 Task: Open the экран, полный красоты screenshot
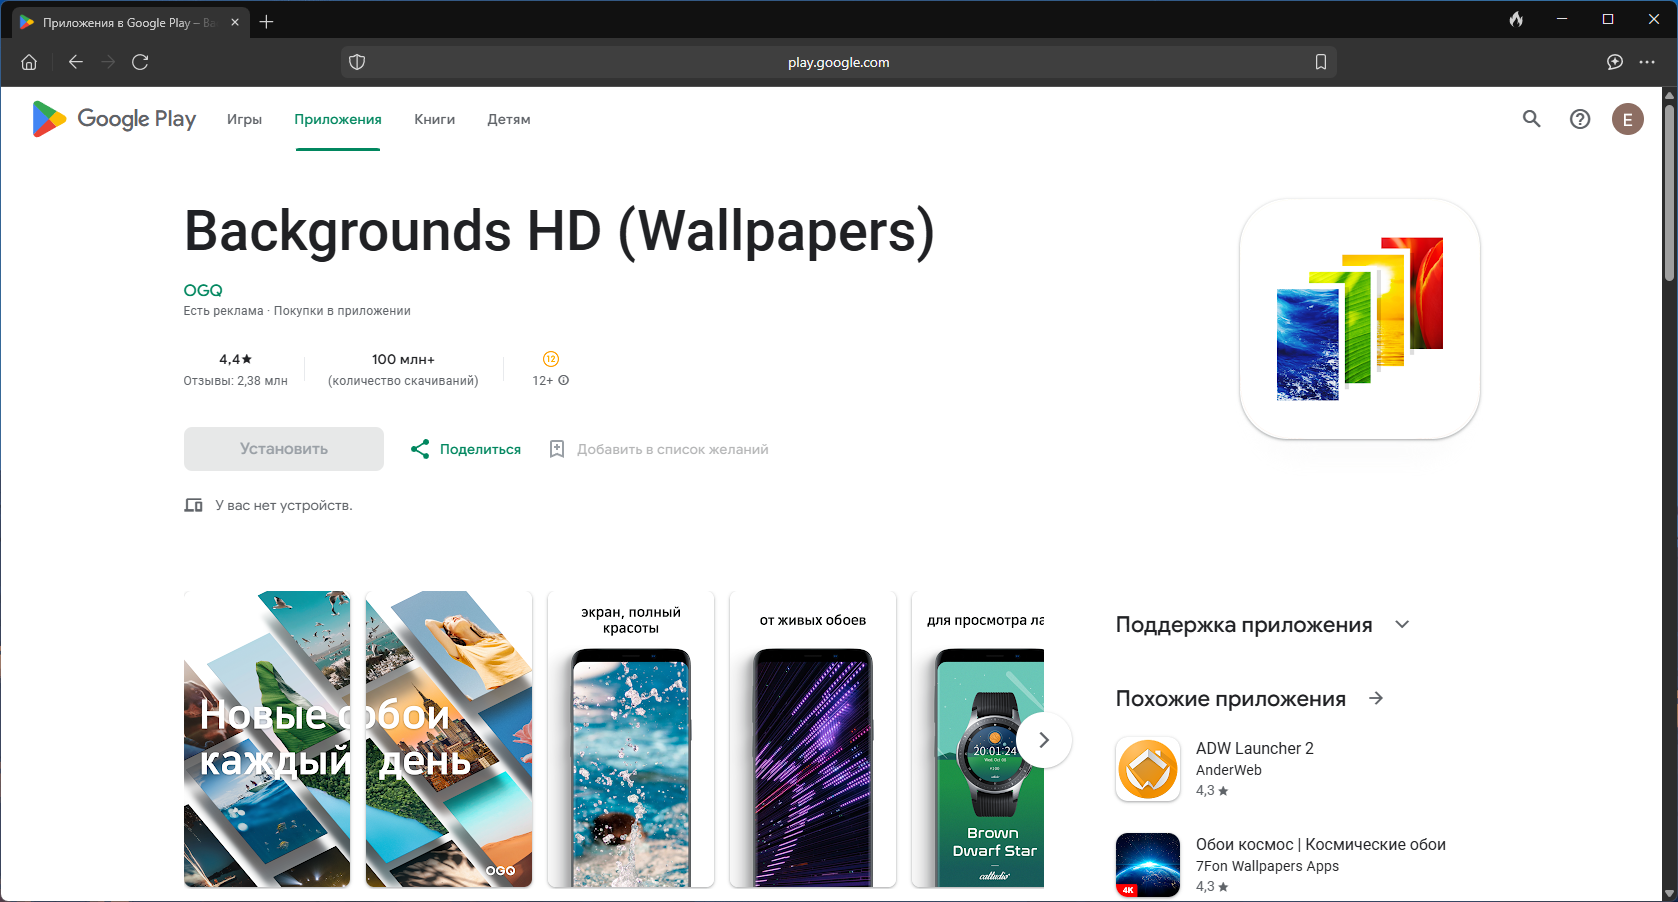(631, 739)
